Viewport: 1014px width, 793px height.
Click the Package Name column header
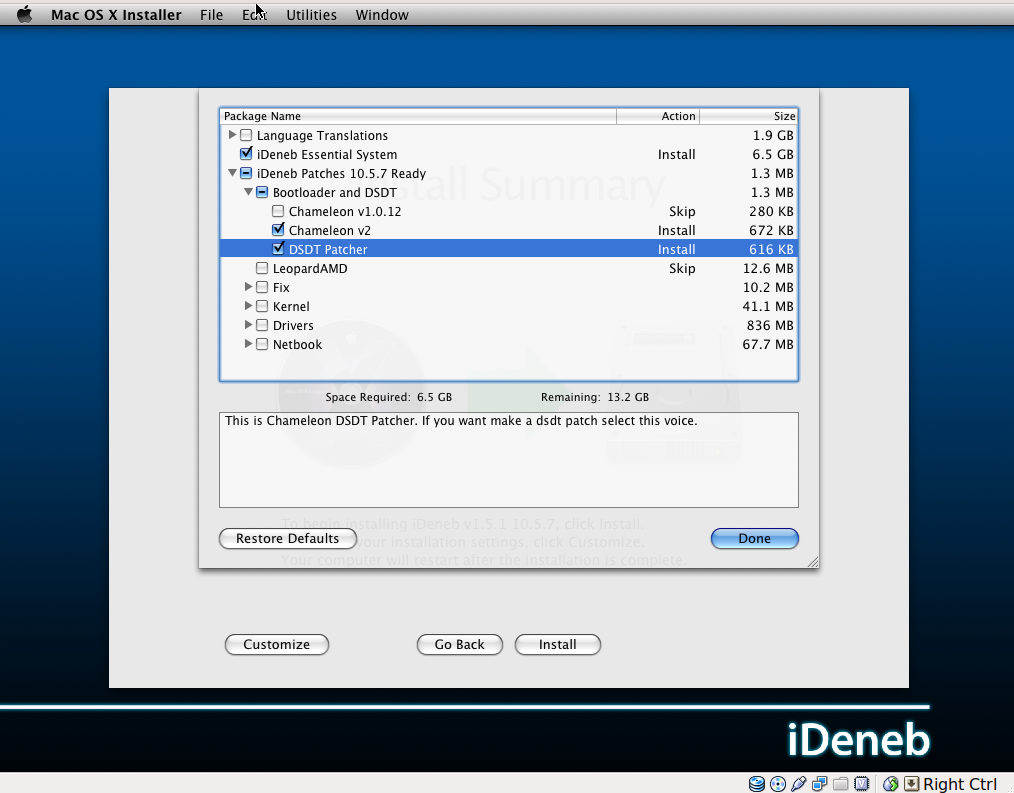click(418, 116)
